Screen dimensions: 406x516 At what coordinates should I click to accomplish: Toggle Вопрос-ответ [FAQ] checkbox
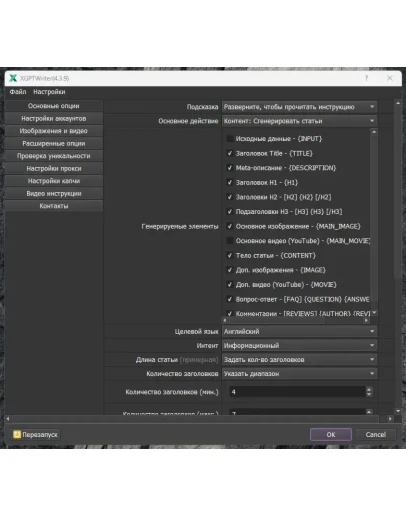coord(230,299)
